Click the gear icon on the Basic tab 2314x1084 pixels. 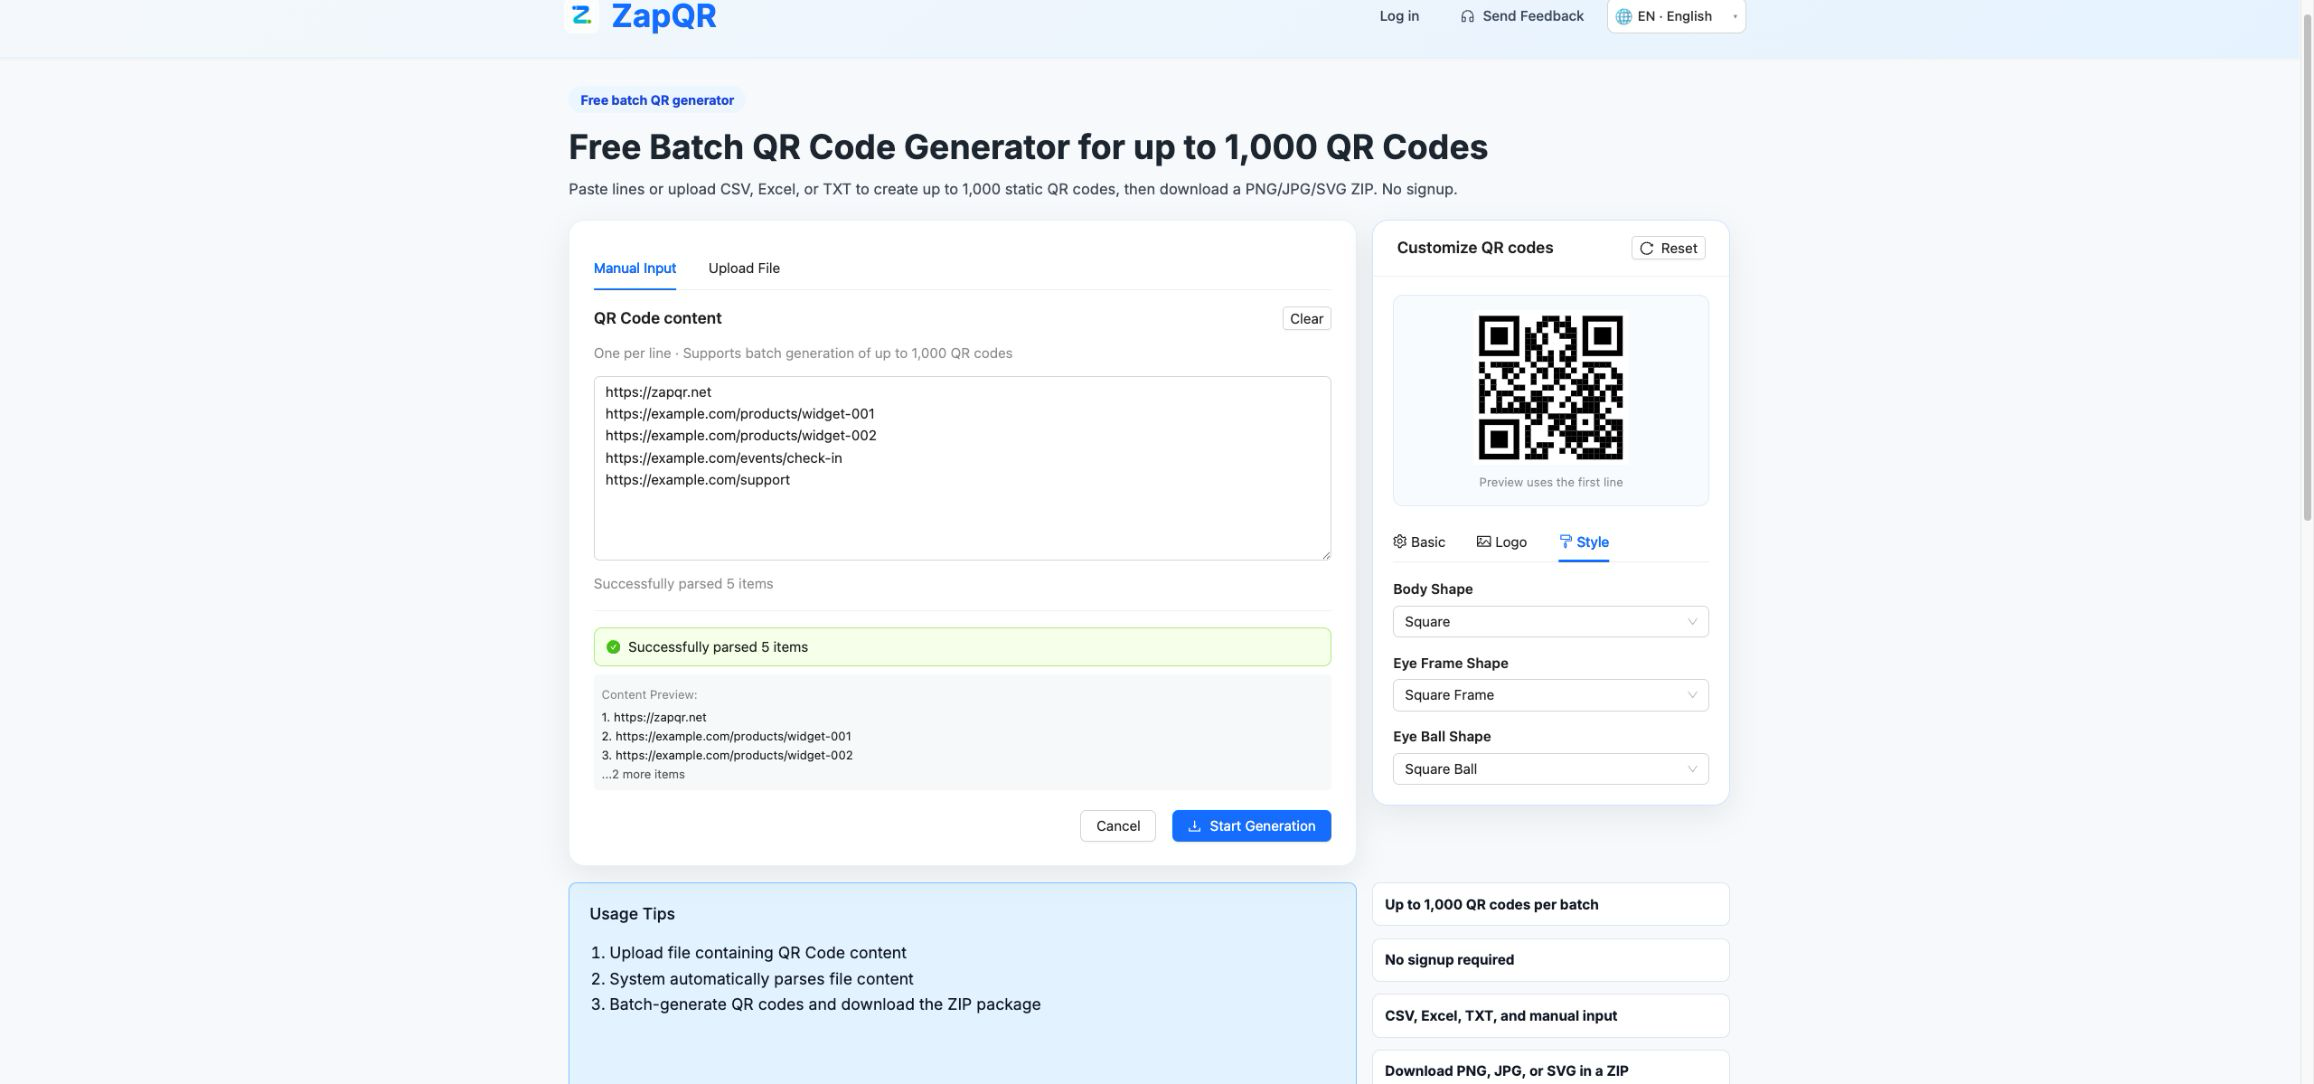1400,541
